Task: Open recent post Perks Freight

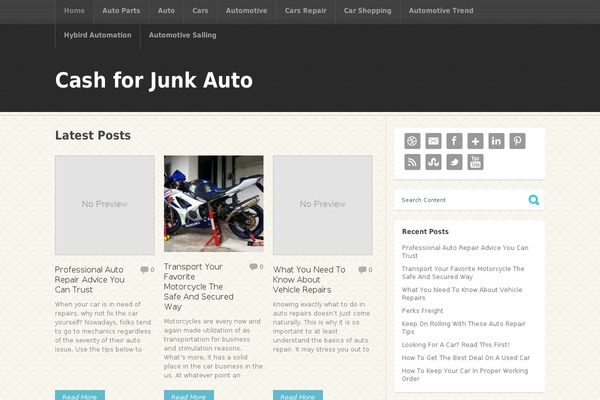Action: click(x=422, y=310)
